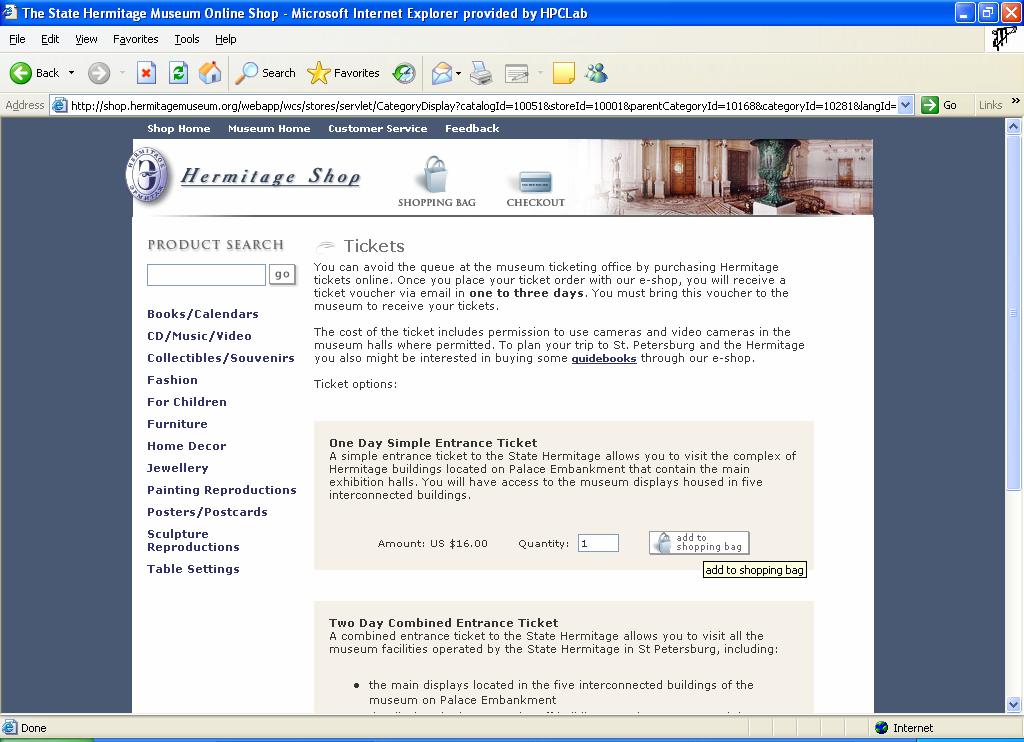Open the History clock icon
1024x742 pixels.
pyautogui.click(x=404, y=73)
